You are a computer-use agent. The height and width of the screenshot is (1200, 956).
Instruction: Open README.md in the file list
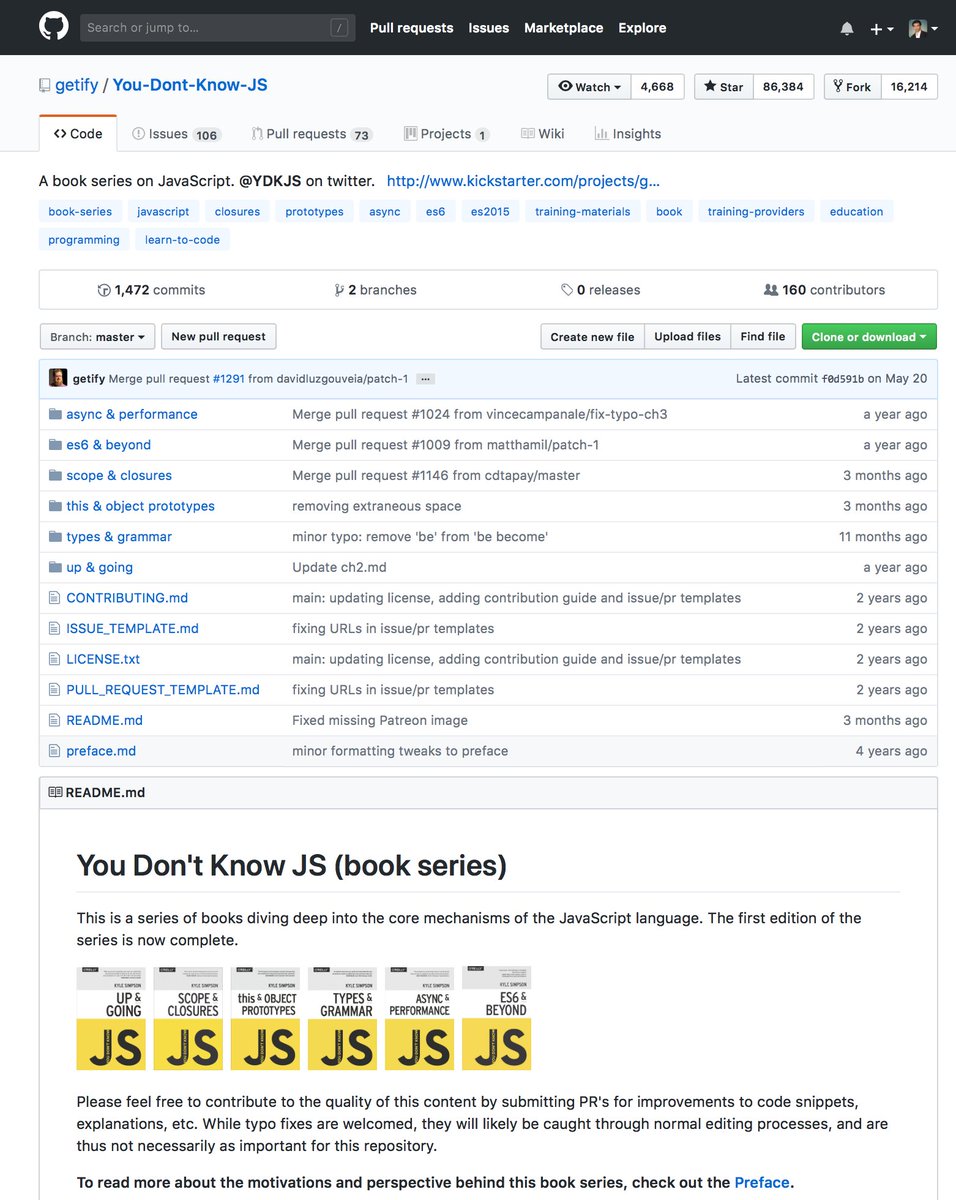[x=104, y=720]
